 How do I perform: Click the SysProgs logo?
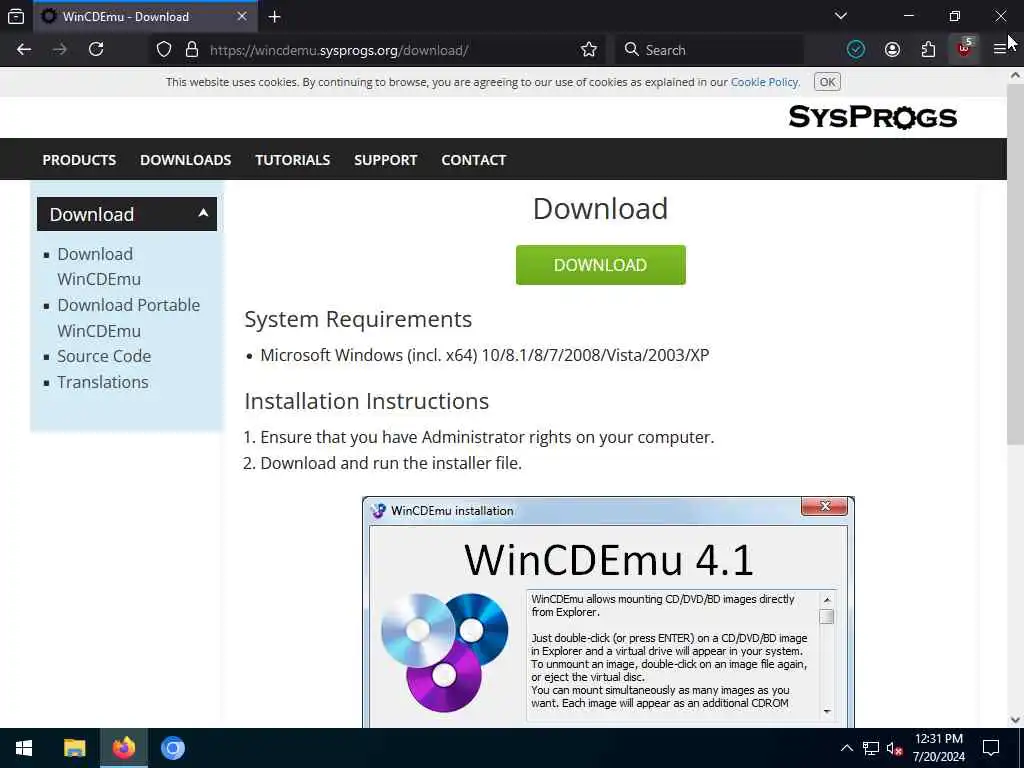(872, 118)
